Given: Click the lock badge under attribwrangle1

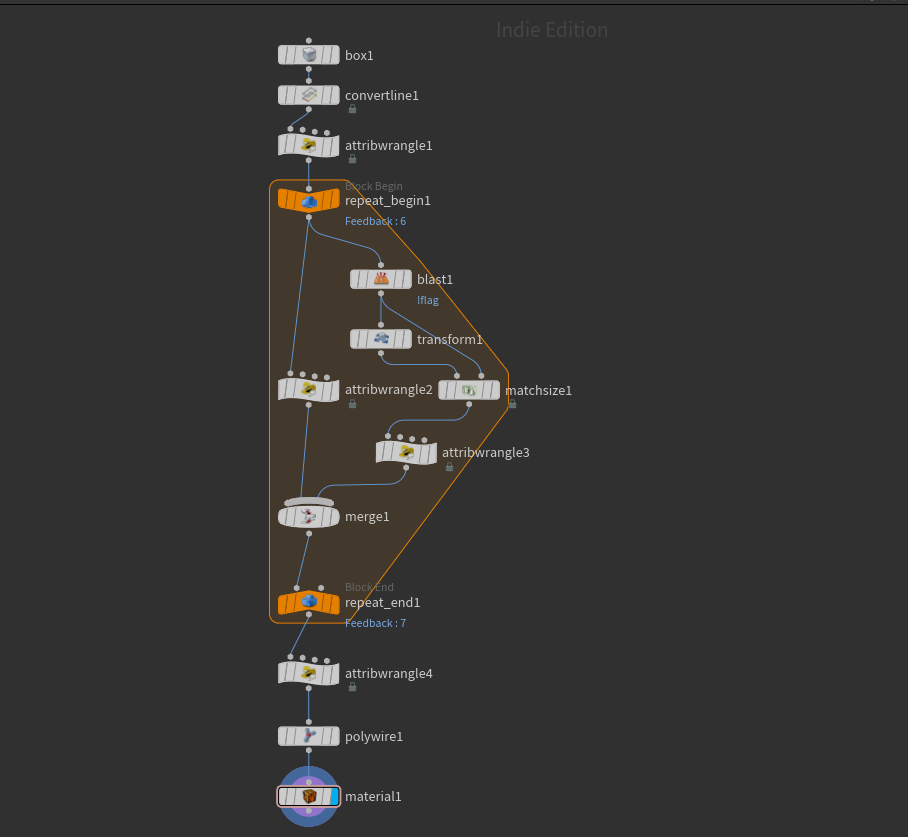Looking at the screenshot, I should point(352,159).
